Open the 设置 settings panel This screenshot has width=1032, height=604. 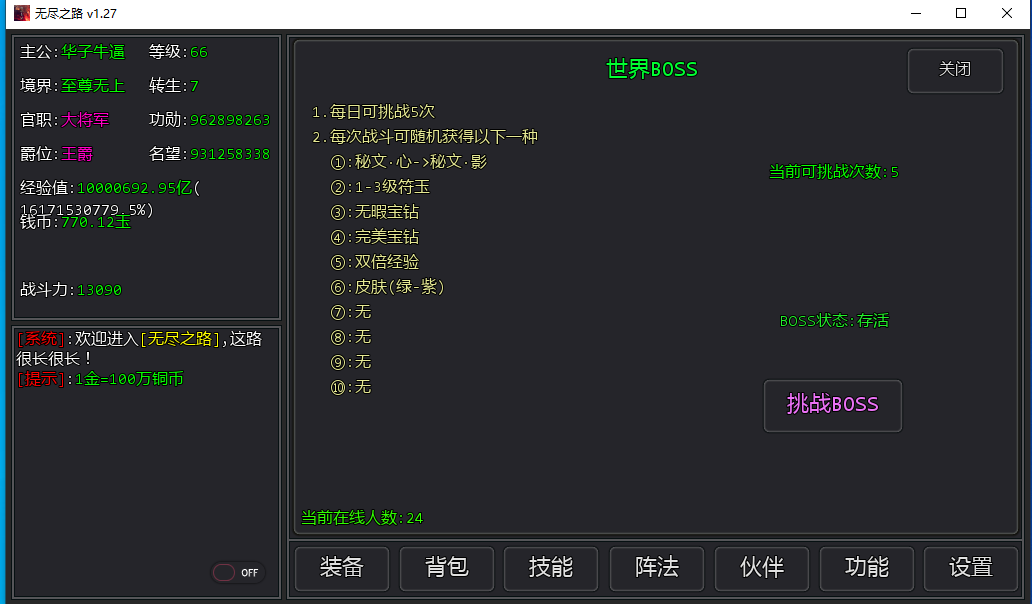[x=970, y=568]
